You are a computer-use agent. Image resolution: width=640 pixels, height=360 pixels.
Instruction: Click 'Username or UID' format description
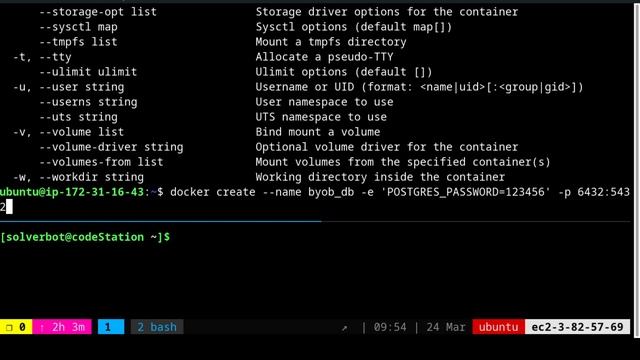pyautogui.click(x=420, y=87)
